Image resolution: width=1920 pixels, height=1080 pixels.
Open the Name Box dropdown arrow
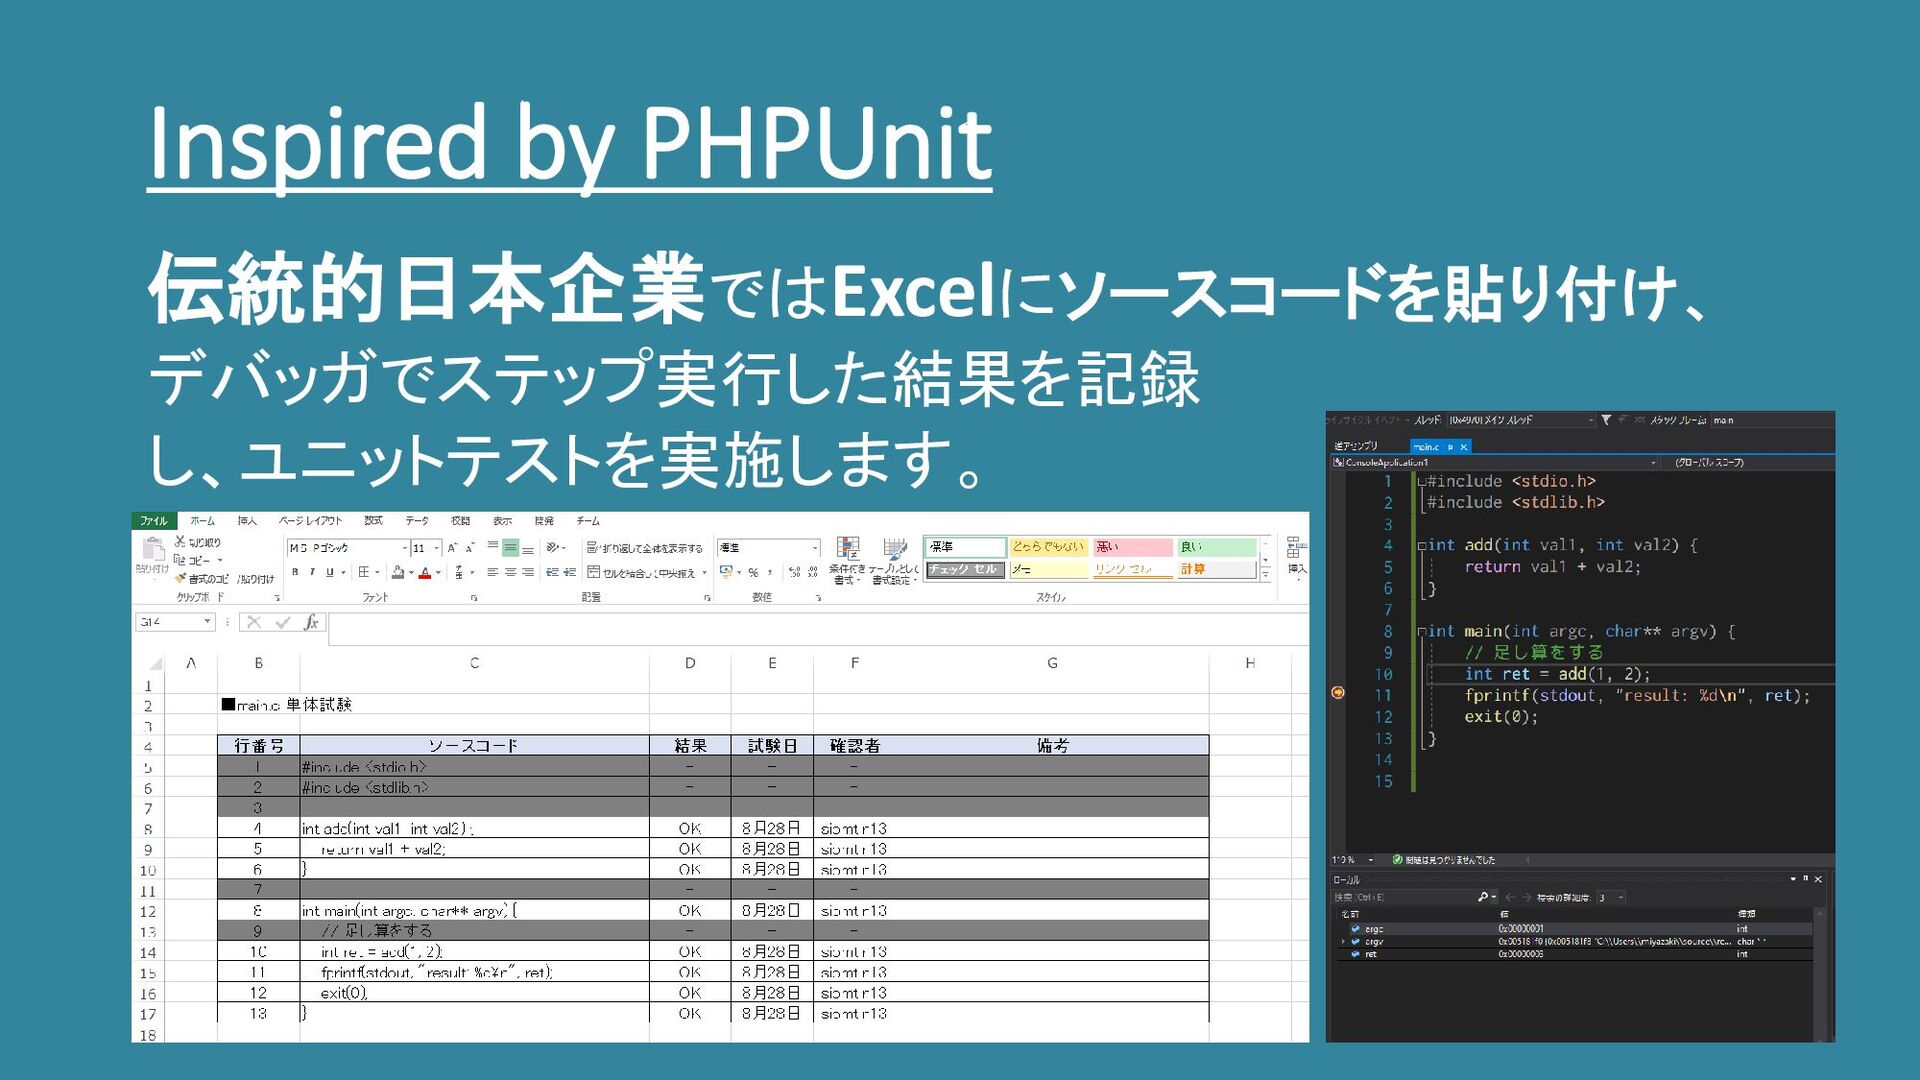pos(207,622)
